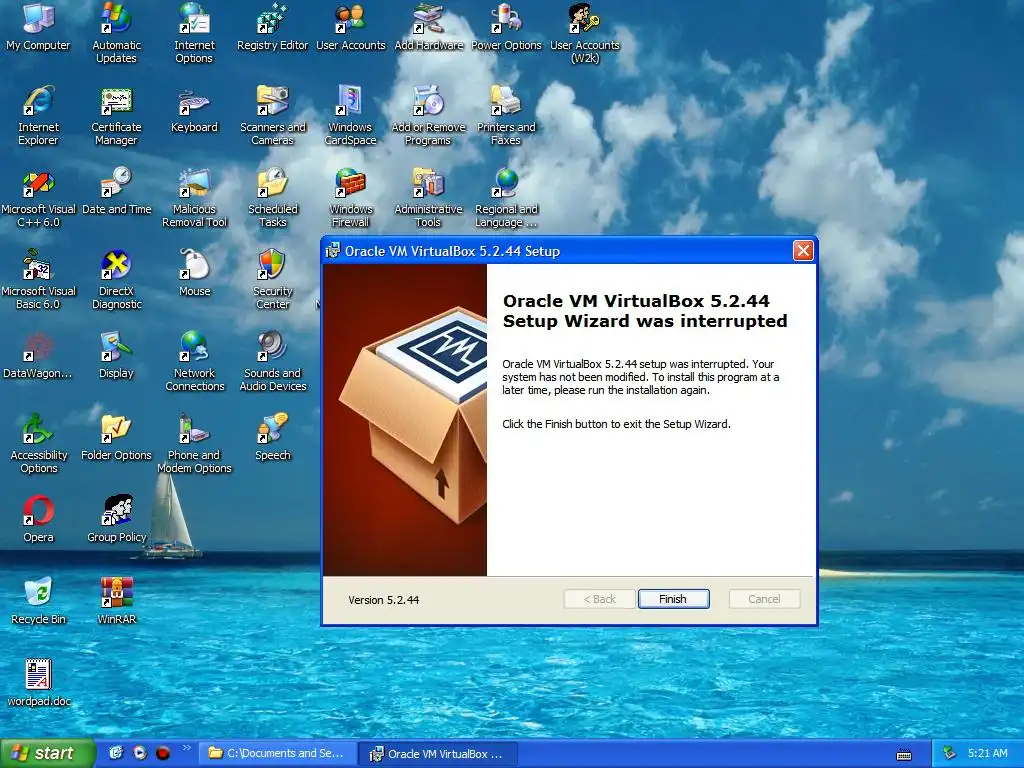Select the Microsoft Visual C++ 6.0 icon
The width and height of the screenshot is (1024, 768).
pyautogui.click(x=38, y=197)
